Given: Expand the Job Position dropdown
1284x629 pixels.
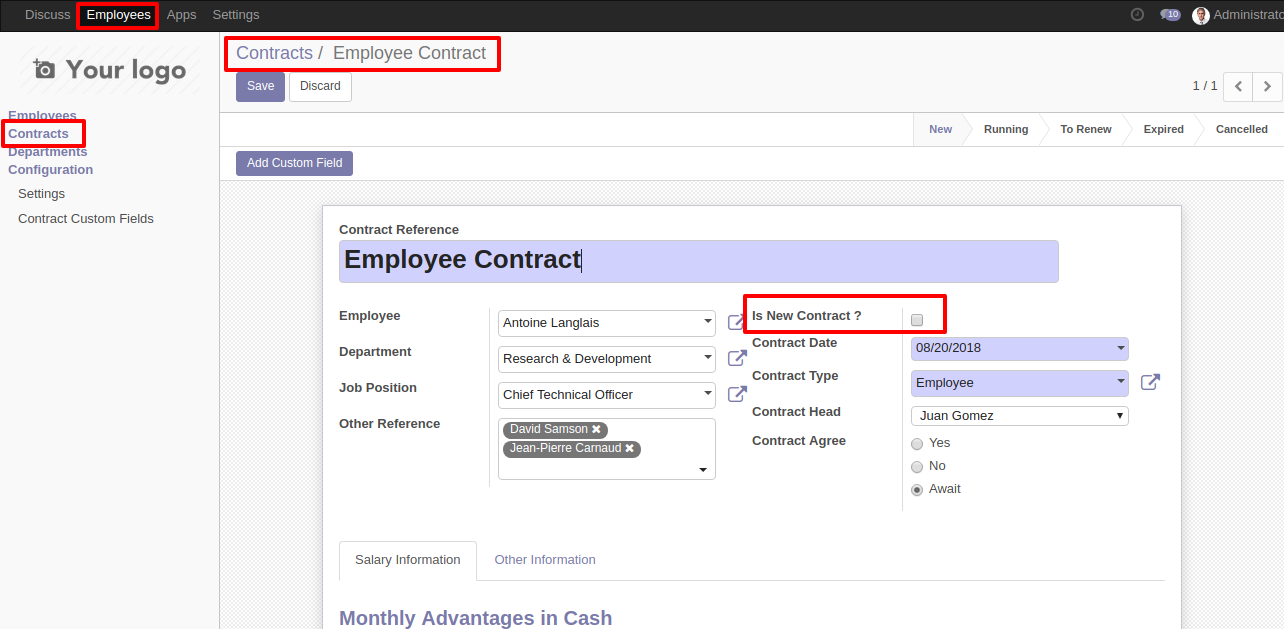Looking at the screenshot, I should click(708, 394).
